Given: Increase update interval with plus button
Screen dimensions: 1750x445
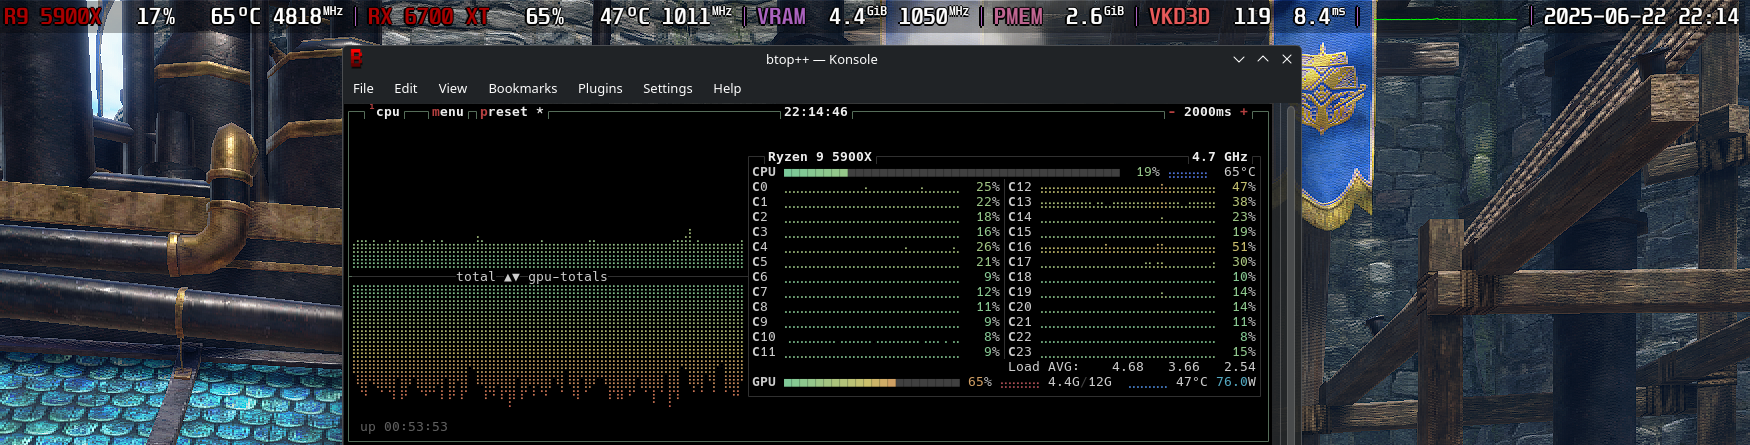Looking at the screenshot, I should click(x=1244, y=112).
